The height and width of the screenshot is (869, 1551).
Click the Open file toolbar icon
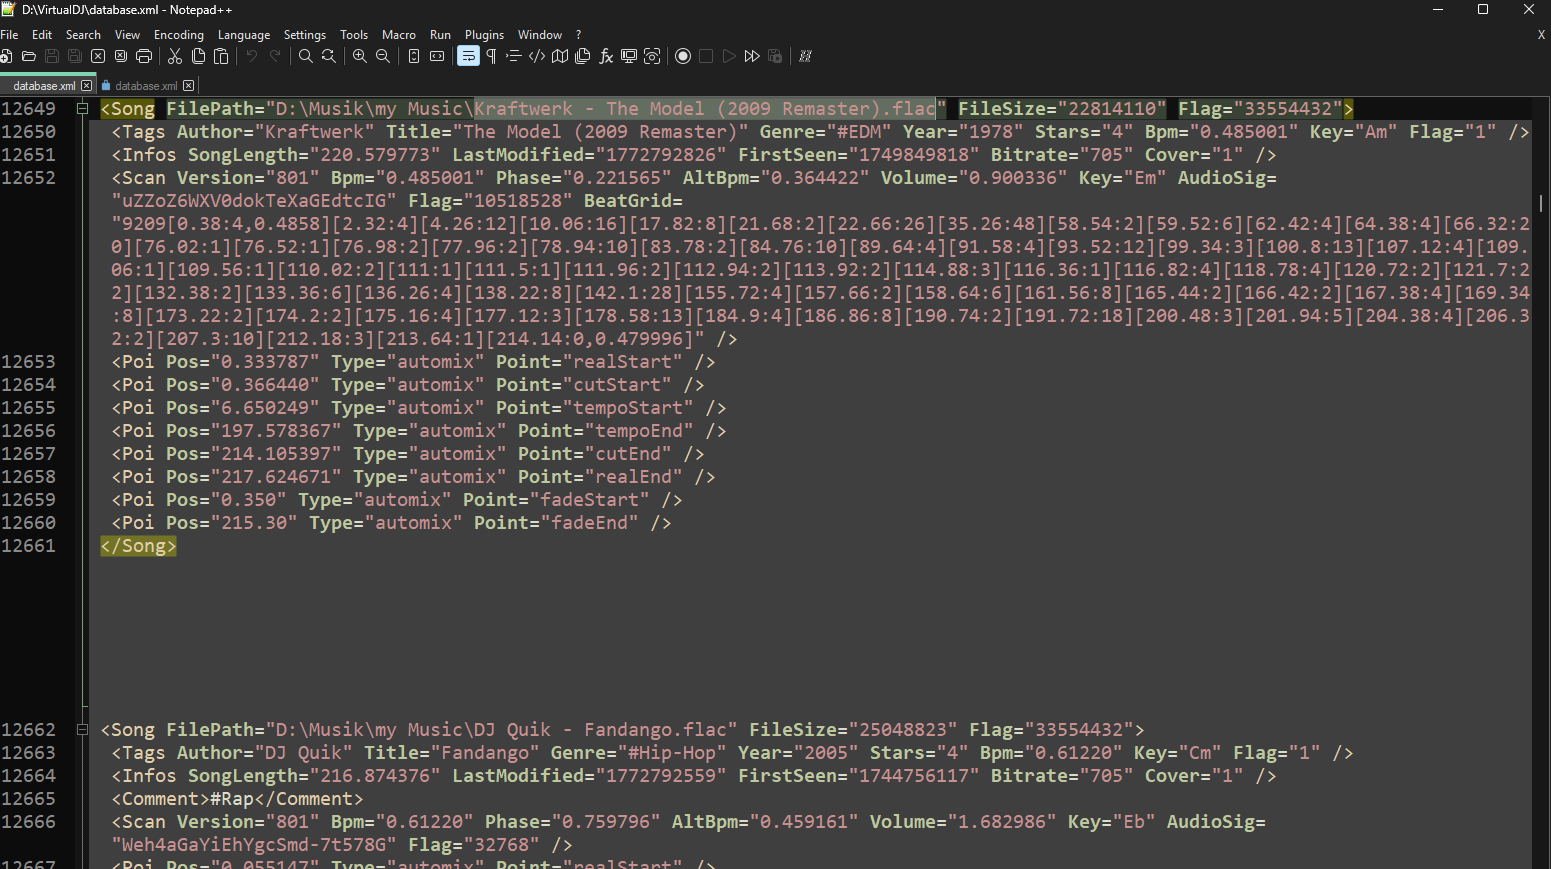29,57
